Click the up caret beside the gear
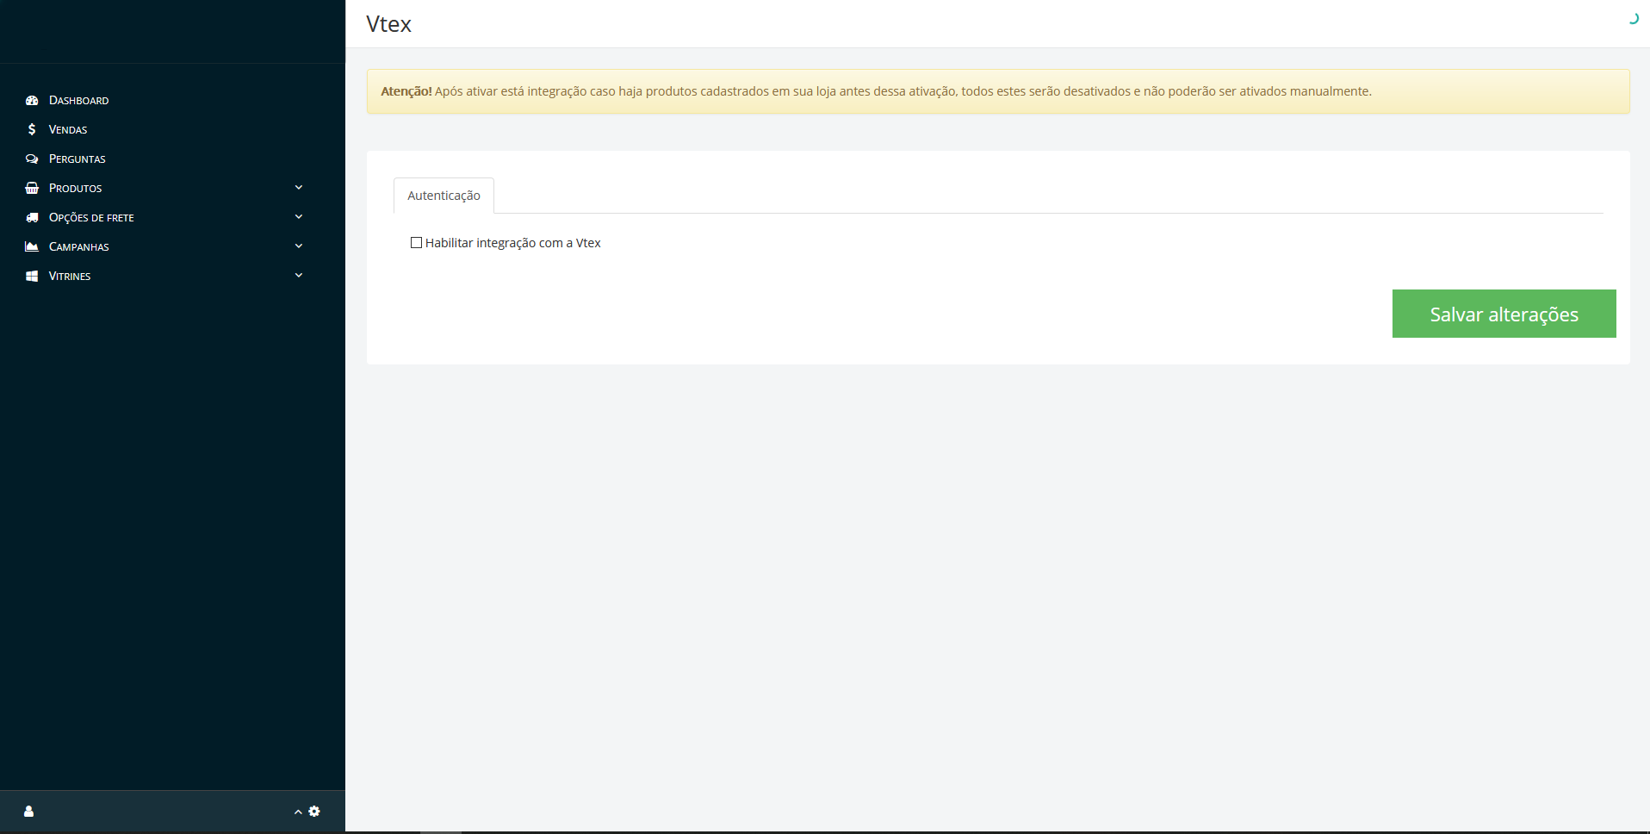Viewport: 1650px width, 834px height. 298,812
